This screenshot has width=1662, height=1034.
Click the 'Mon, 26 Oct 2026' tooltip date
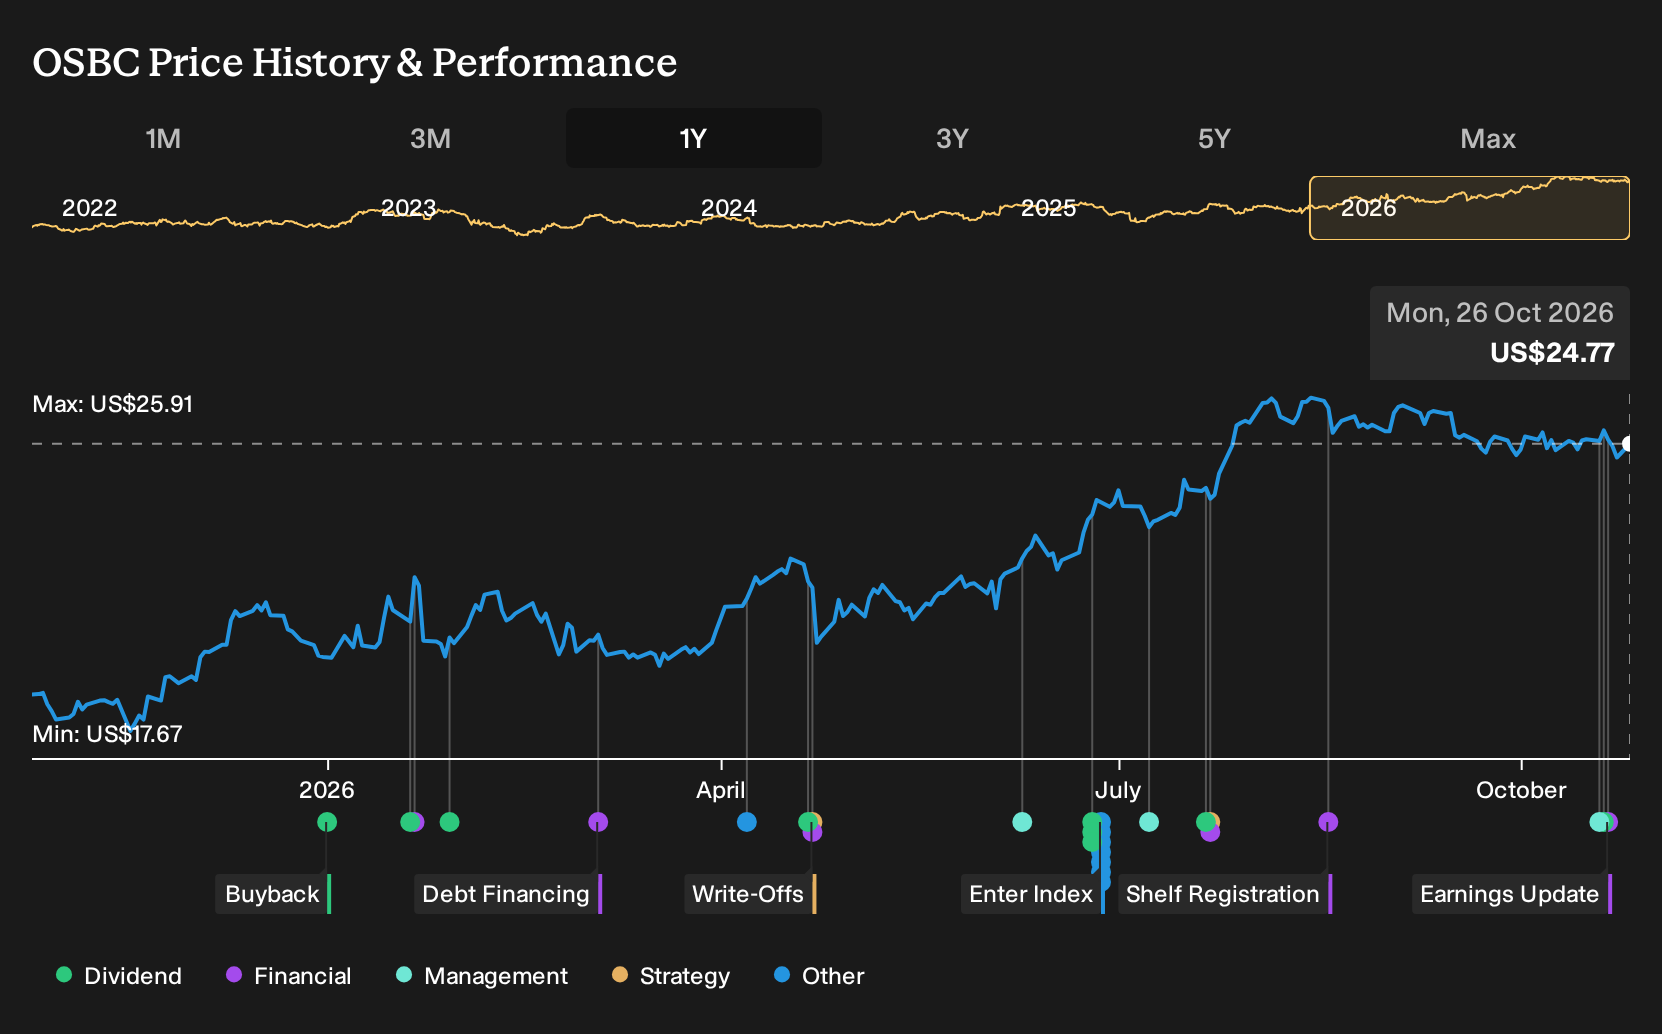tap(1500, 313)
